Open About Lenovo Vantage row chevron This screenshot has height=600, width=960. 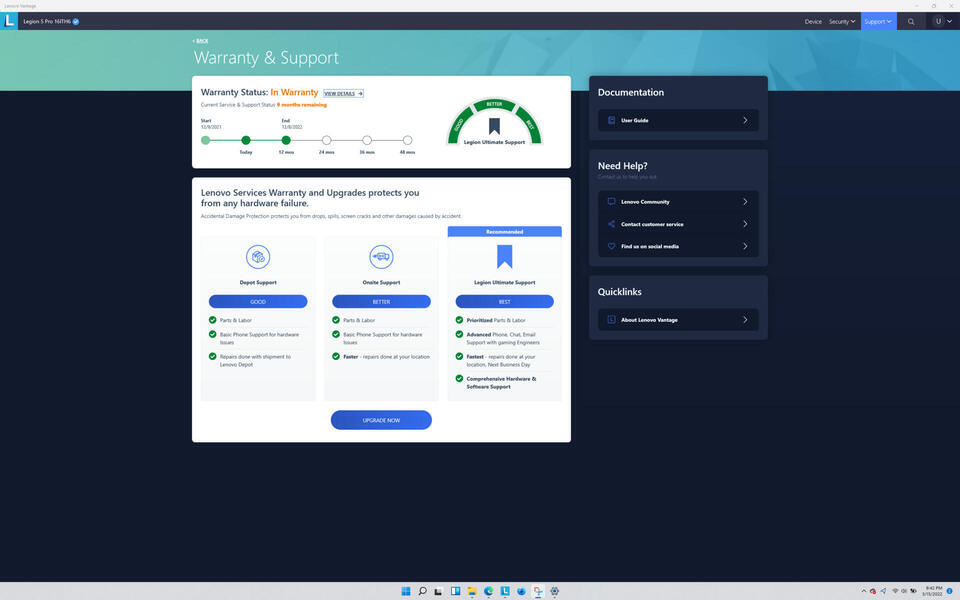[745, 320]
